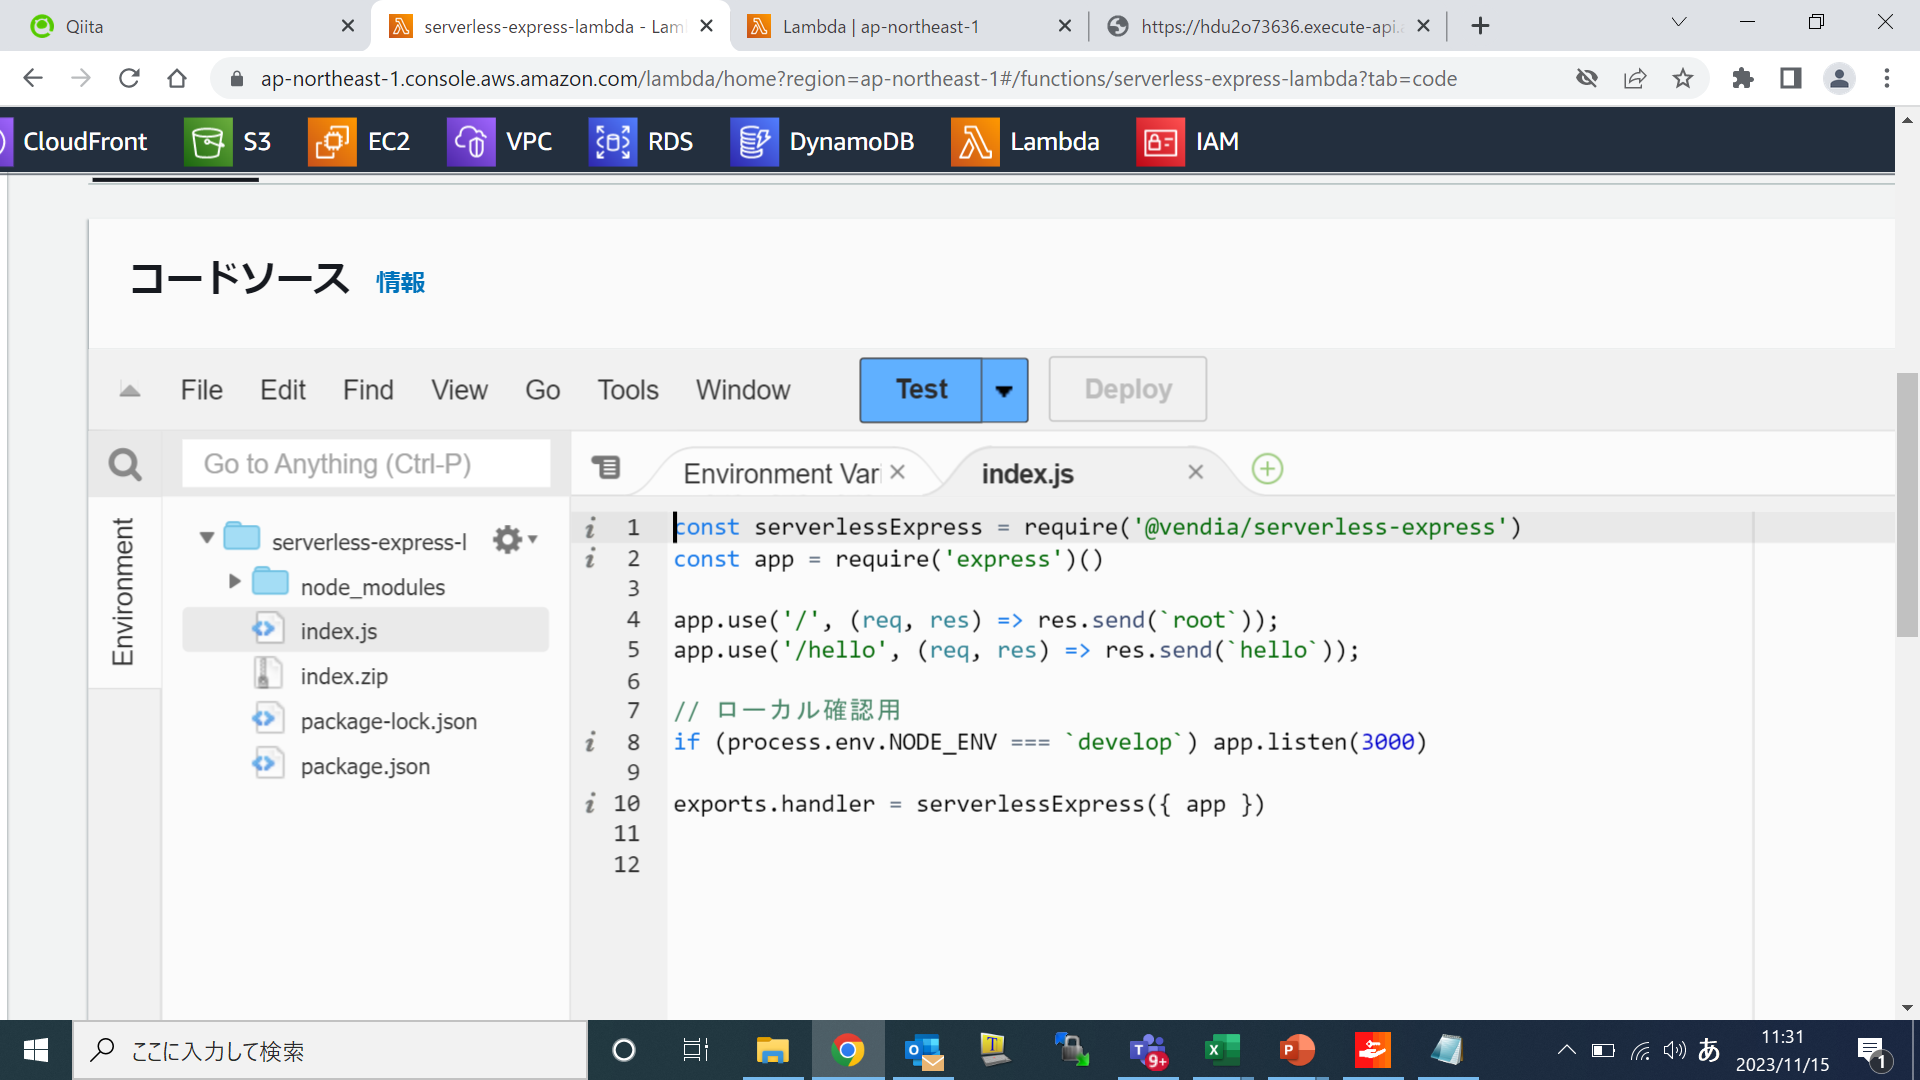1920x1080 pixels.
Task: Collapse the serverless-express-lambda root folder
Action: (x=207, y=538)
